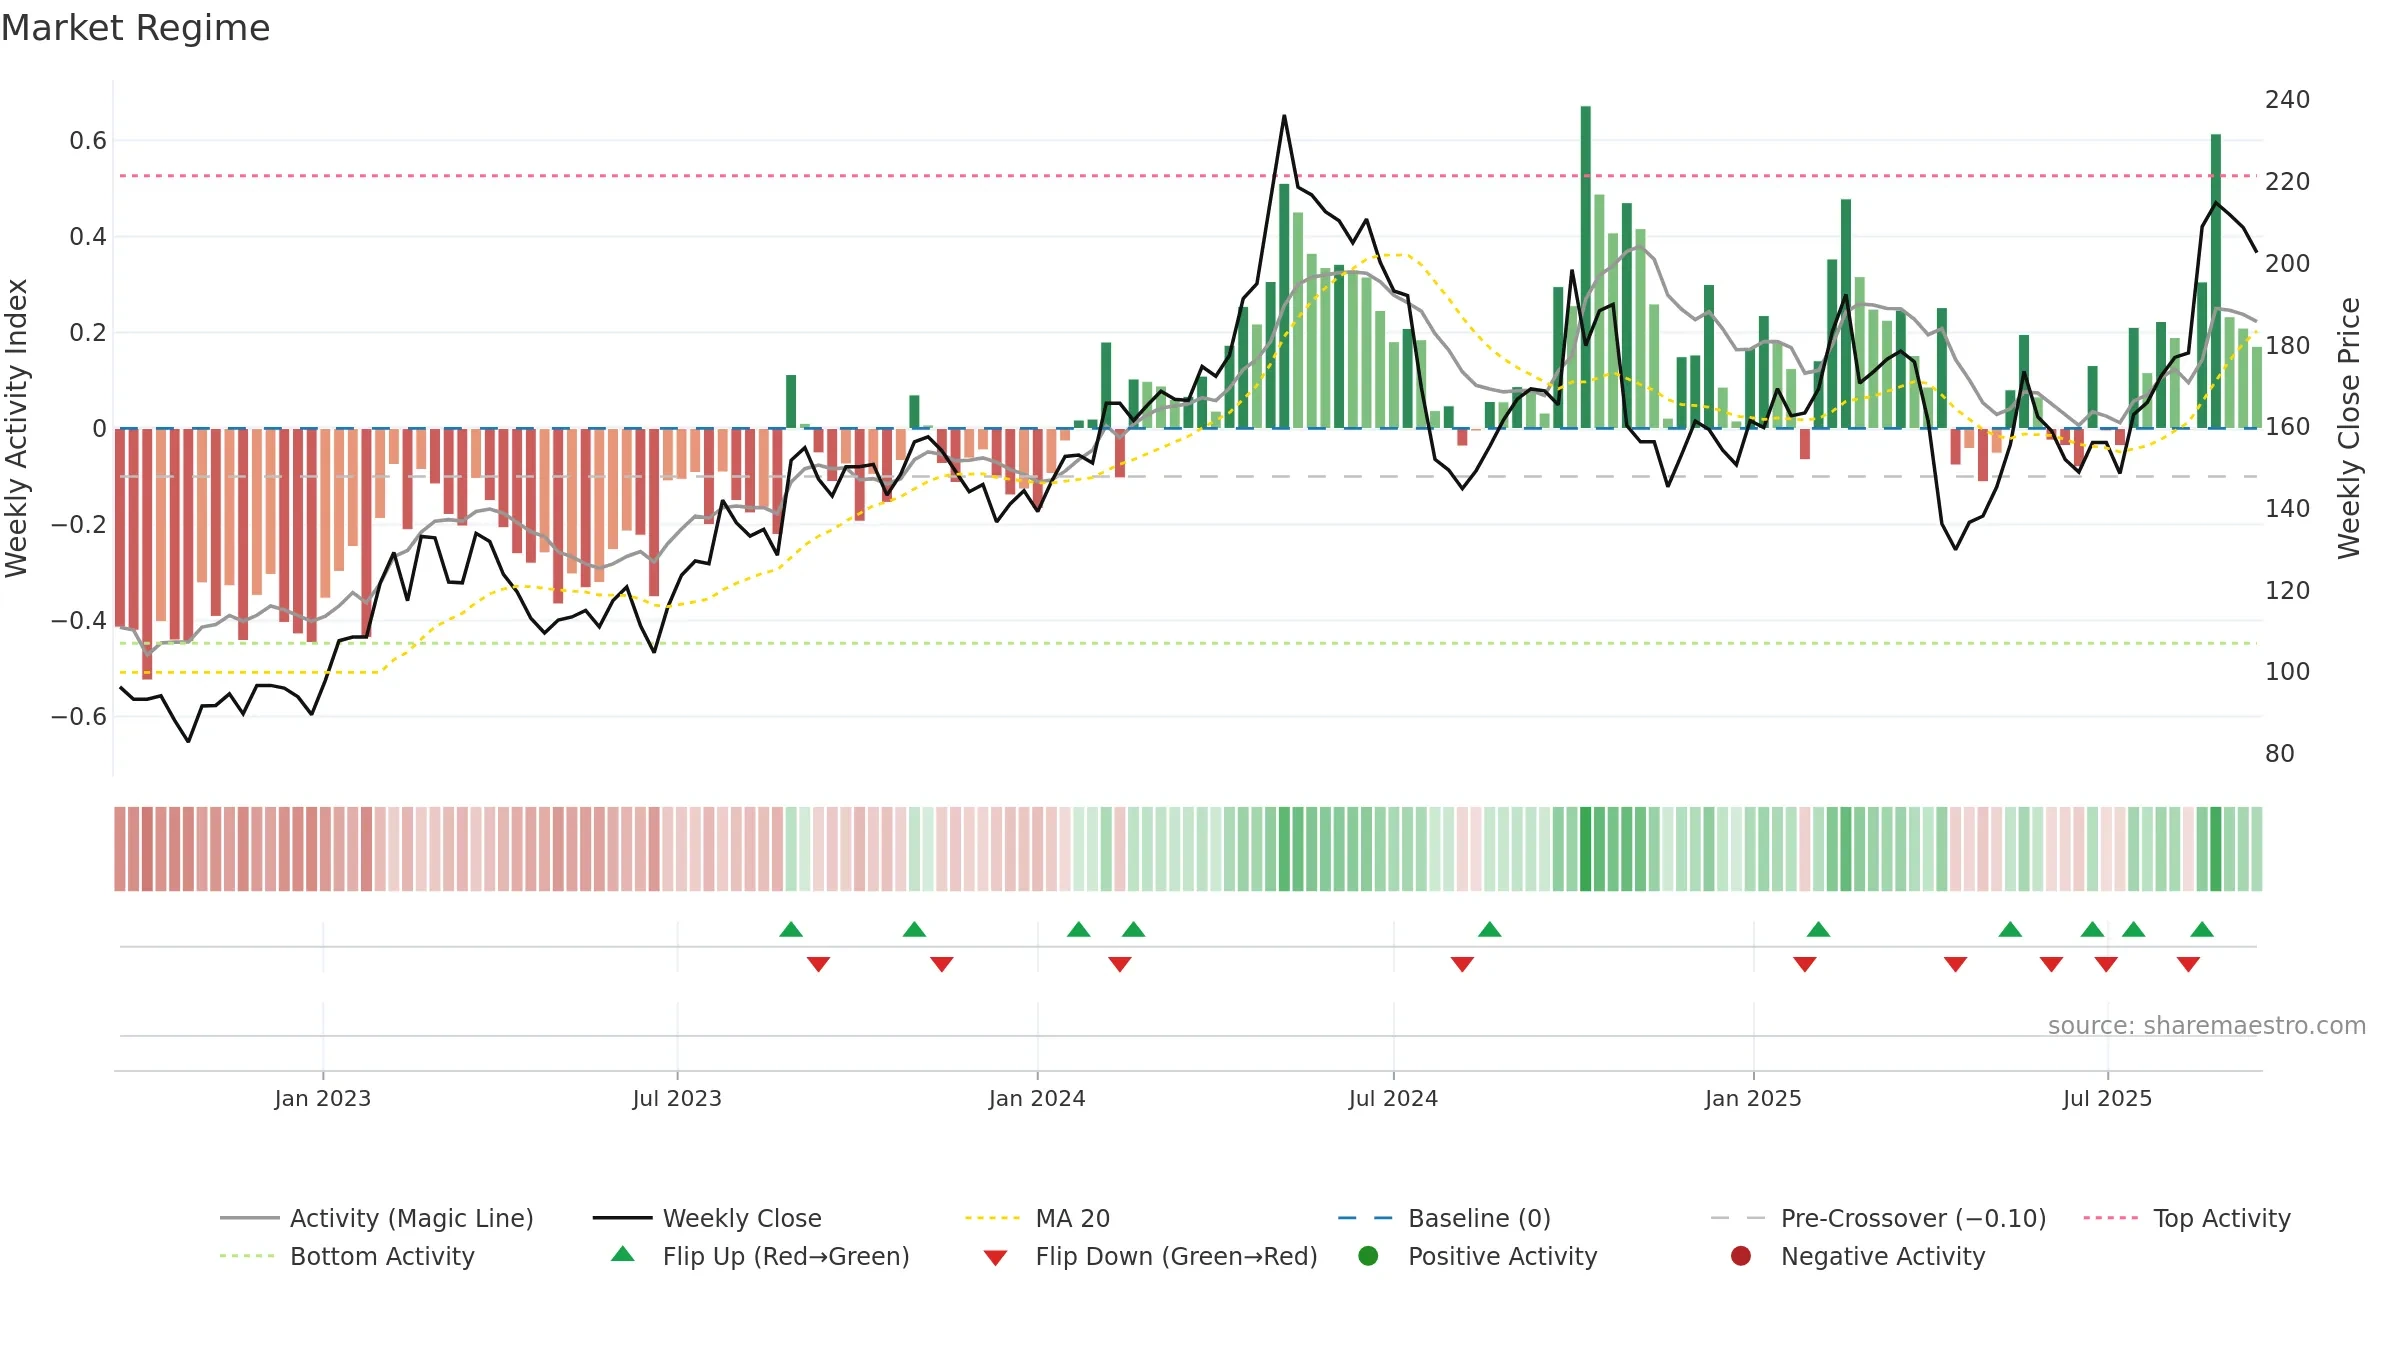
Task: Click the Jul 2023 axis label
Action: click(677, 1098)
